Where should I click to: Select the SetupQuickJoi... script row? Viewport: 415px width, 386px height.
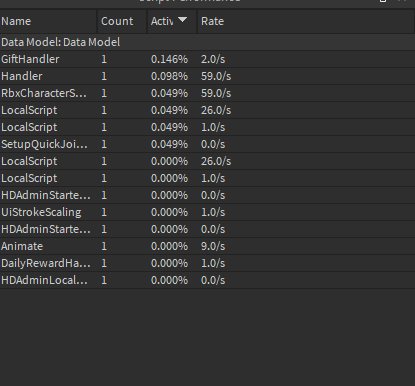click(x=207, y=144)
